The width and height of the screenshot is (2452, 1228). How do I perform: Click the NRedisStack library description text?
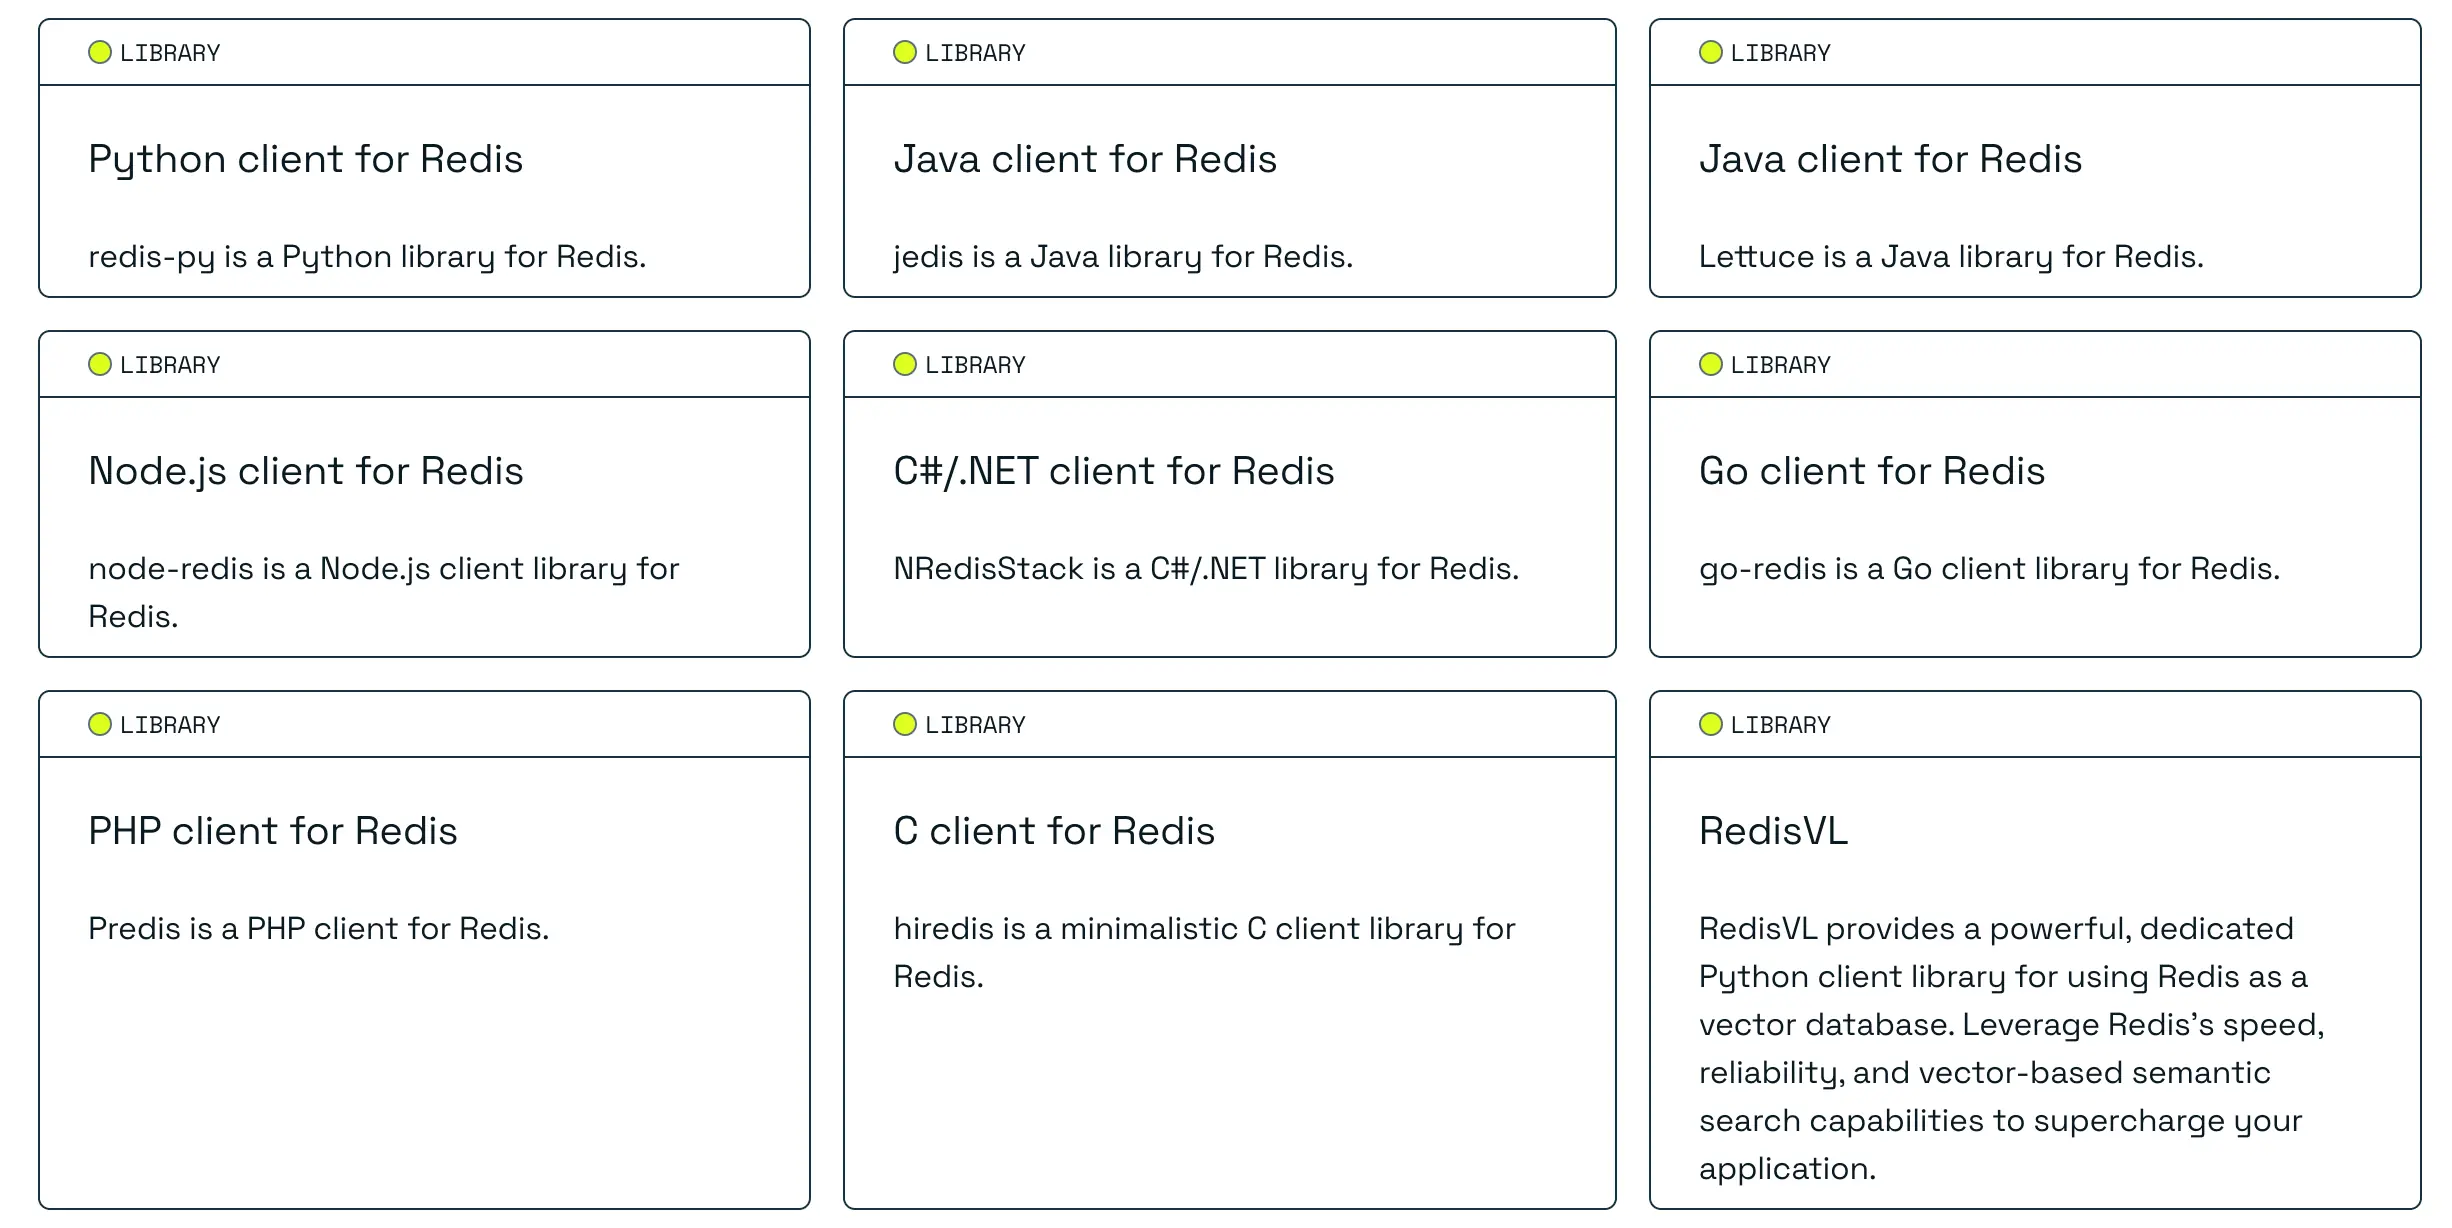pyautogui.click(x=1206, y=569)
